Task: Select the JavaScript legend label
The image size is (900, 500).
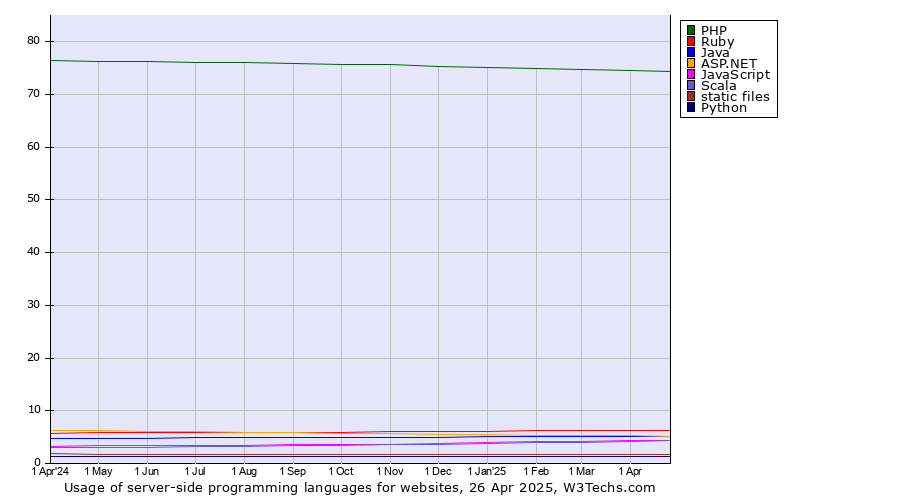Action: coord(735,75)
